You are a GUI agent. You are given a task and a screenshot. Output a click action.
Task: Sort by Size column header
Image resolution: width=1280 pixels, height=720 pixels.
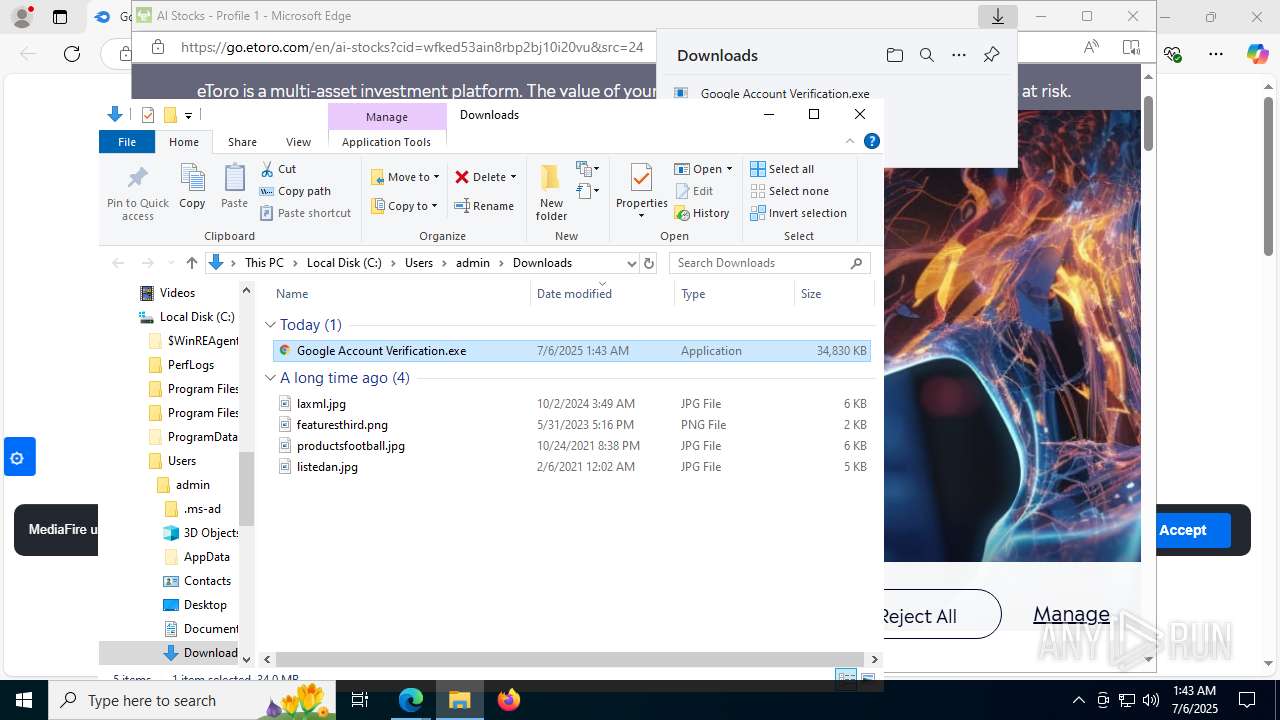click(834, 294)
